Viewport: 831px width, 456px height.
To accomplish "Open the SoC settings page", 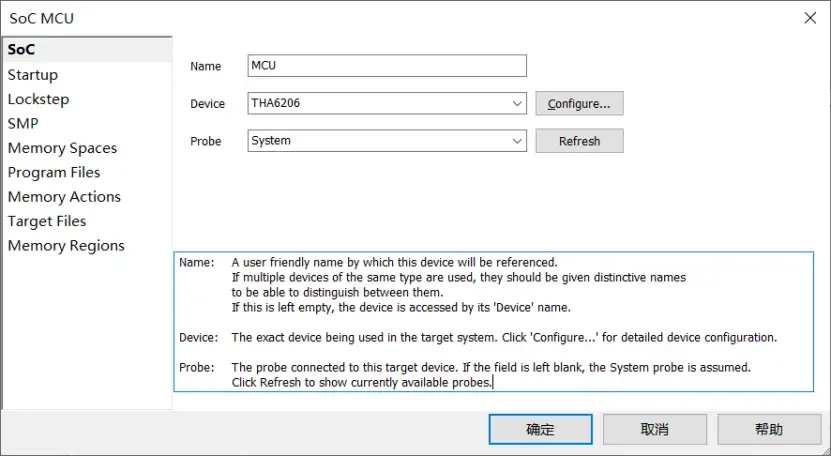I will click(21, 50).
